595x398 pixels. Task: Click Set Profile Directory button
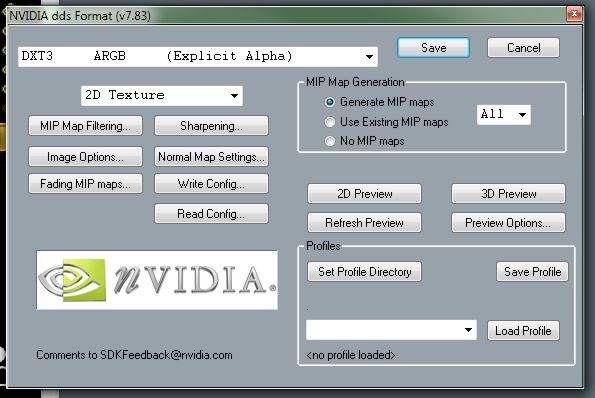point(364,272)
